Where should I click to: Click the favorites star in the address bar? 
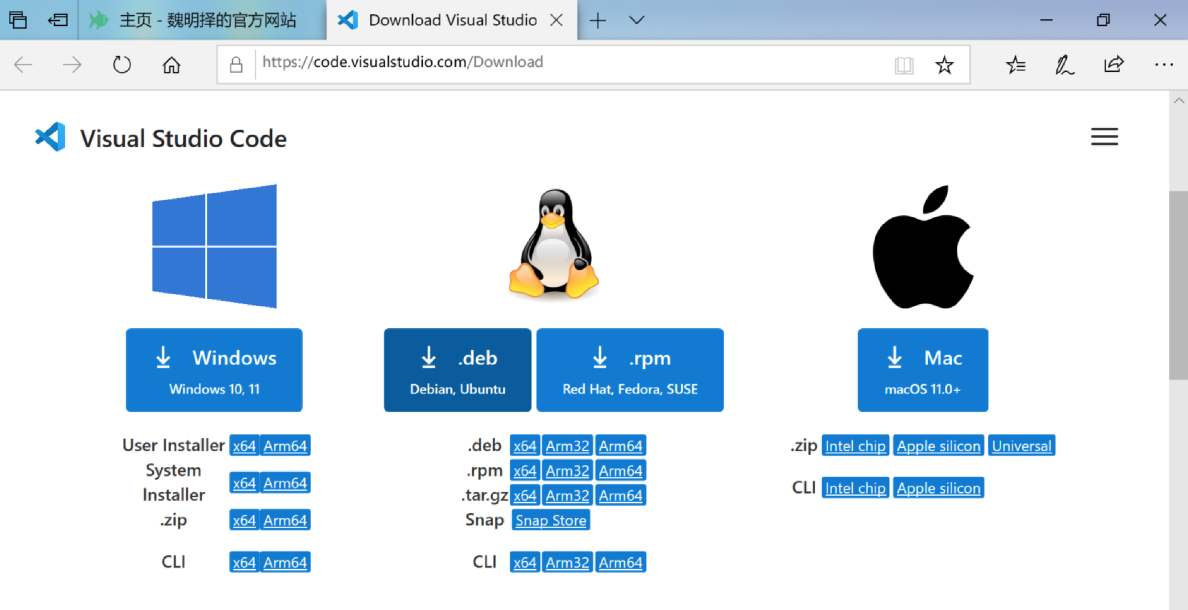click(944, 63)
